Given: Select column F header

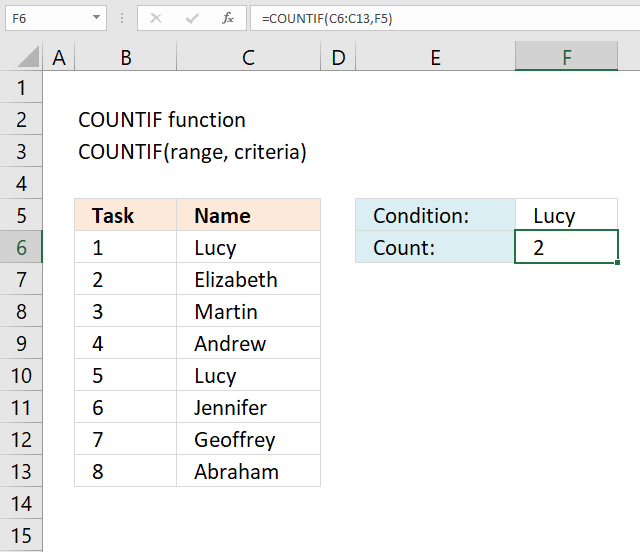Looking at the screenshot, I should click(566, 57).
